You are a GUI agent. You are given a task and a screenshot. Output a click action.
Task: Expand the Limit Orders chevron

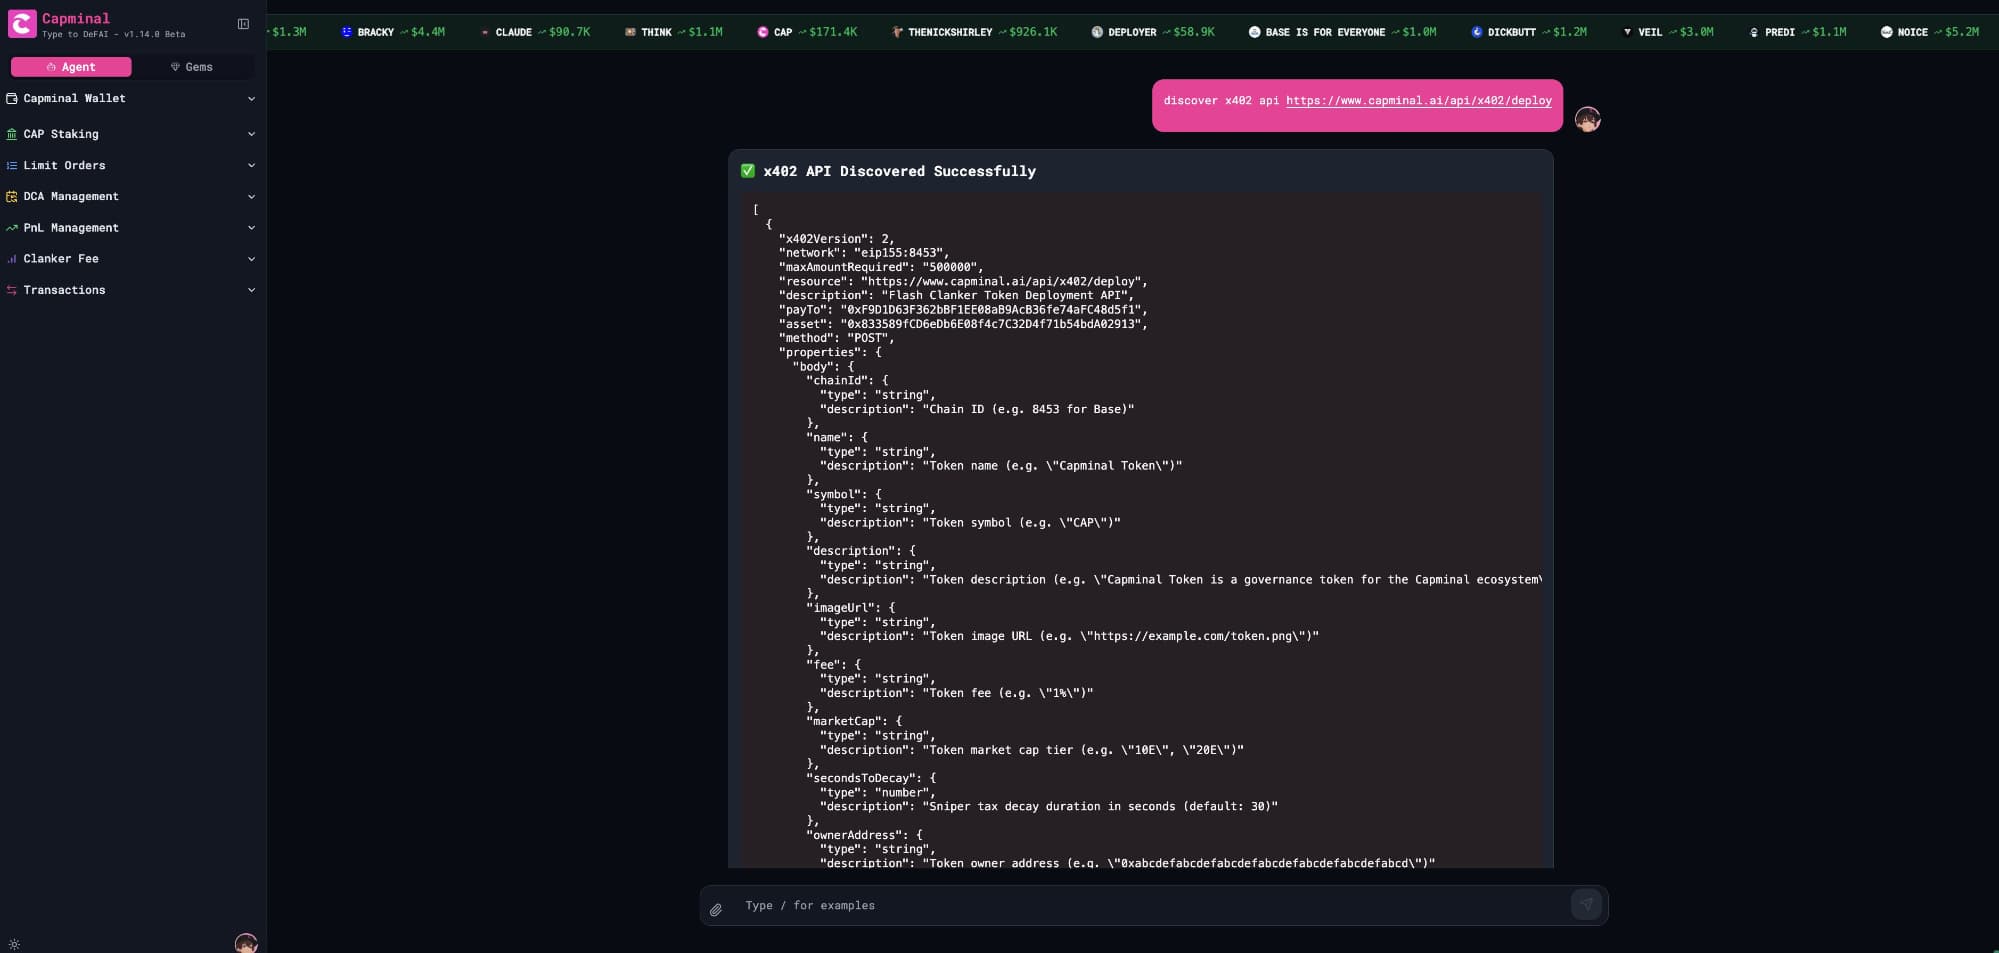251,166
